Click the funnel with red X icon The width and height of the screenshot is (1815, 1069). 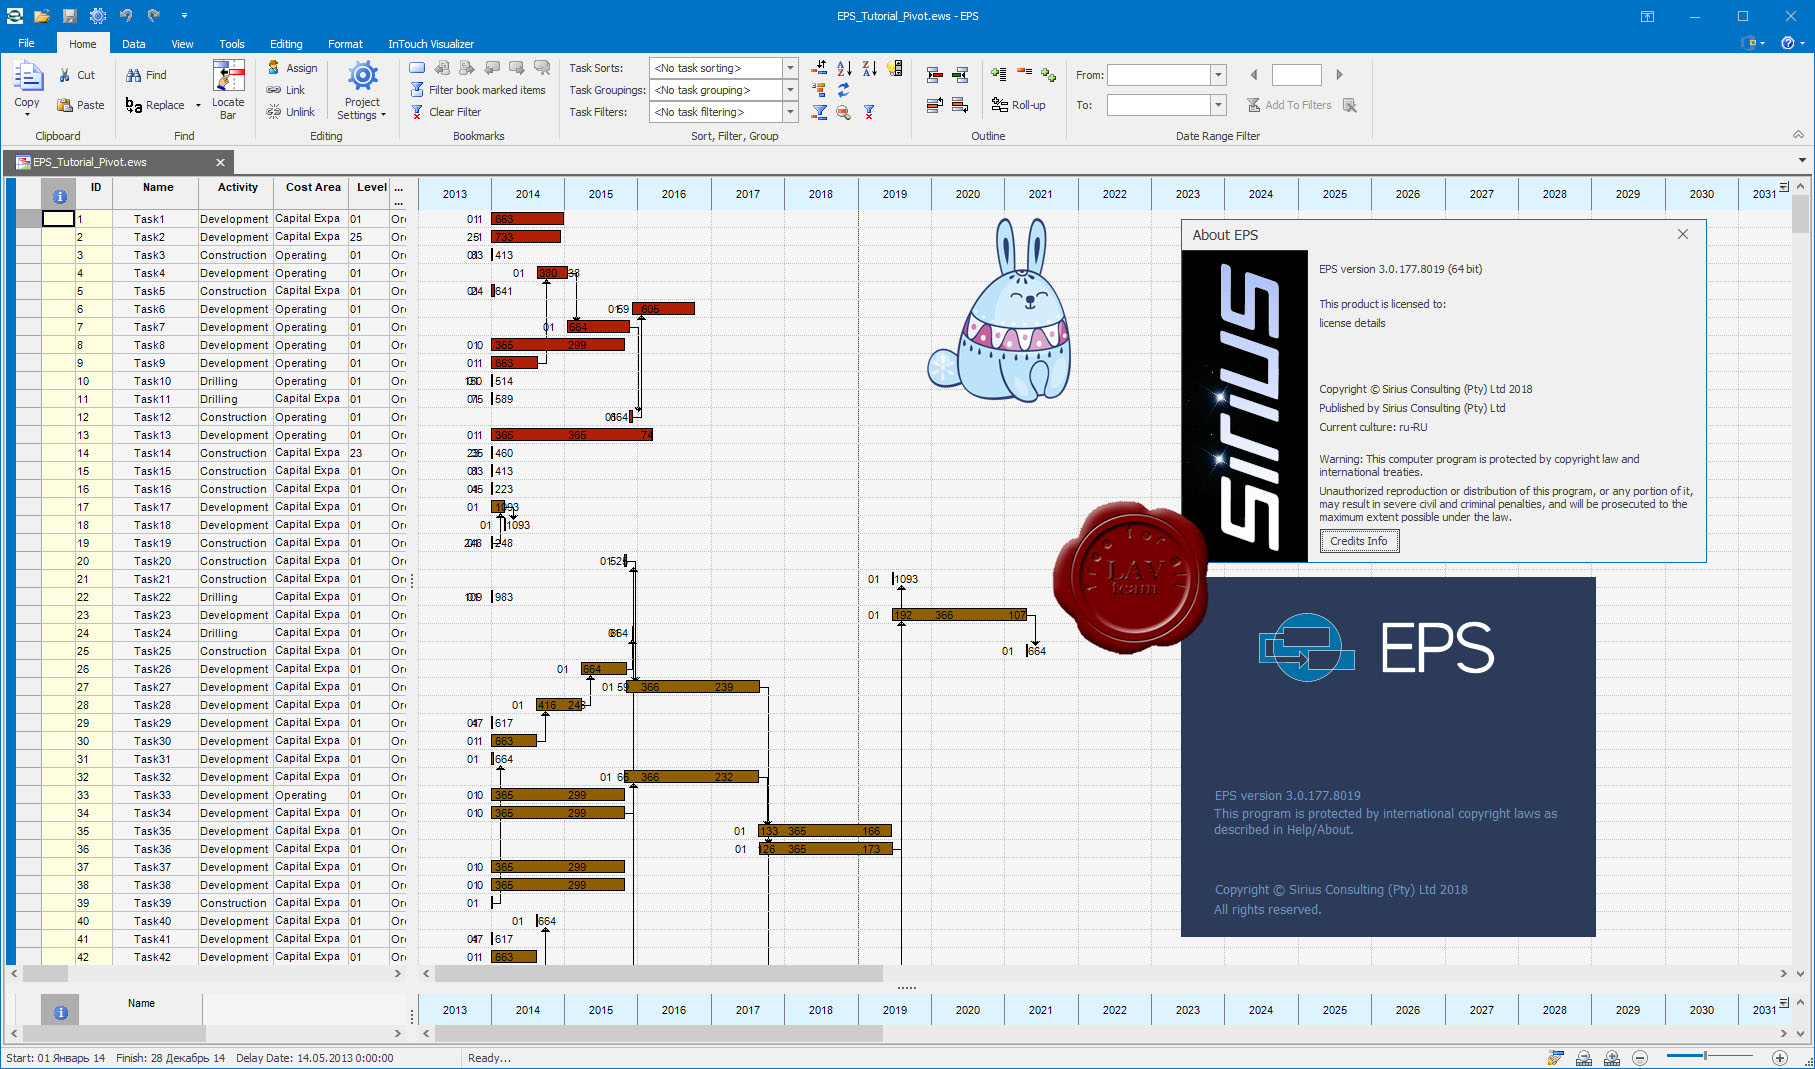coord(869,112)
